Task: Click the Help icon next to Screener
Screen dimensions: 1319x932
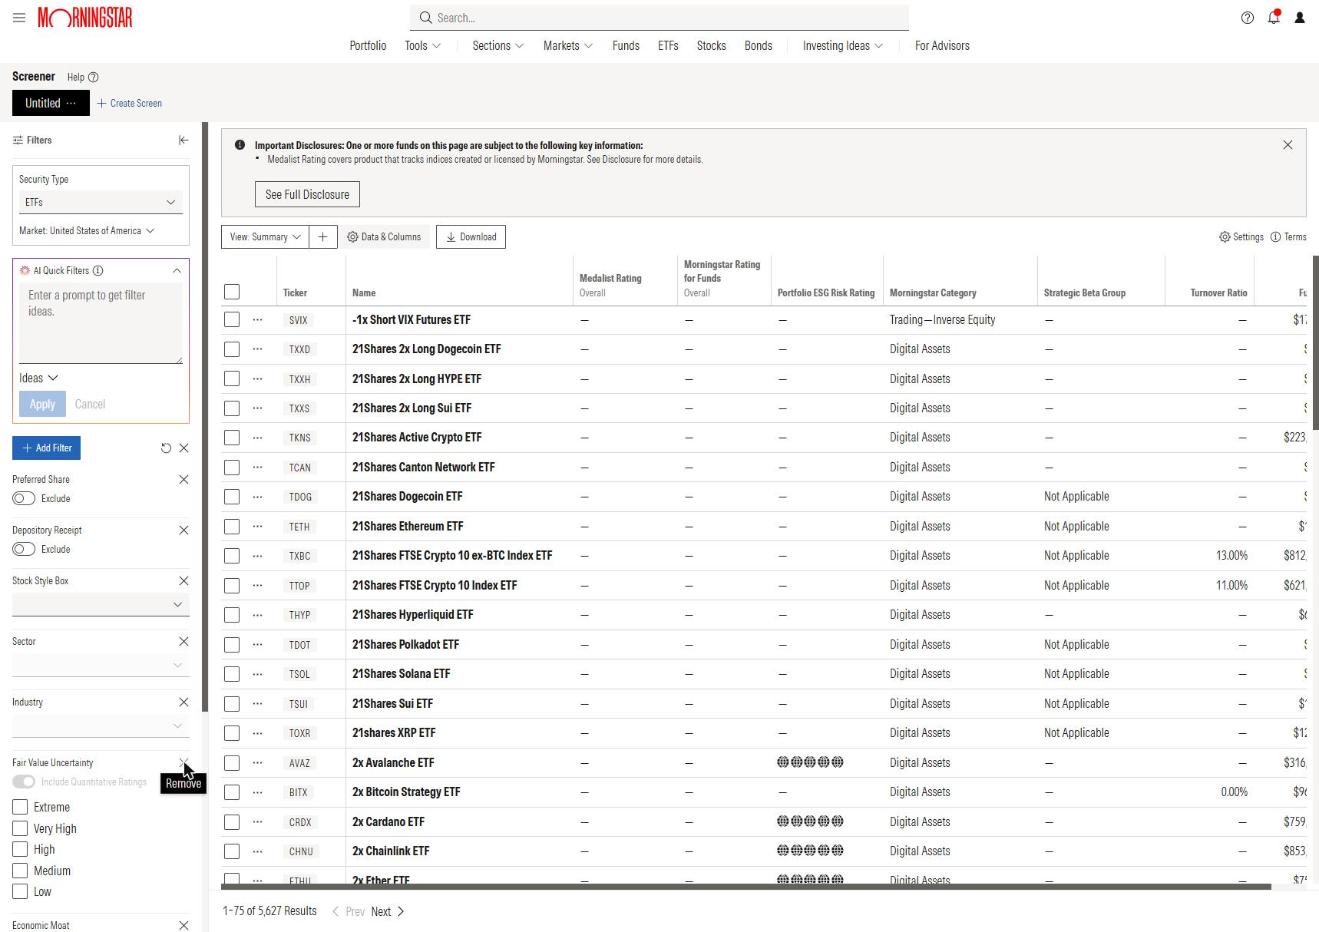Action: [93, 77]
